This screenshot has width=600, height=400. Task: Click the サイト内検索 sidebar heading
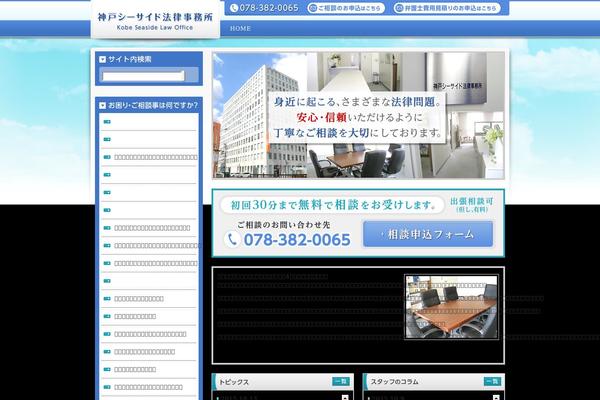pos(130,59)
